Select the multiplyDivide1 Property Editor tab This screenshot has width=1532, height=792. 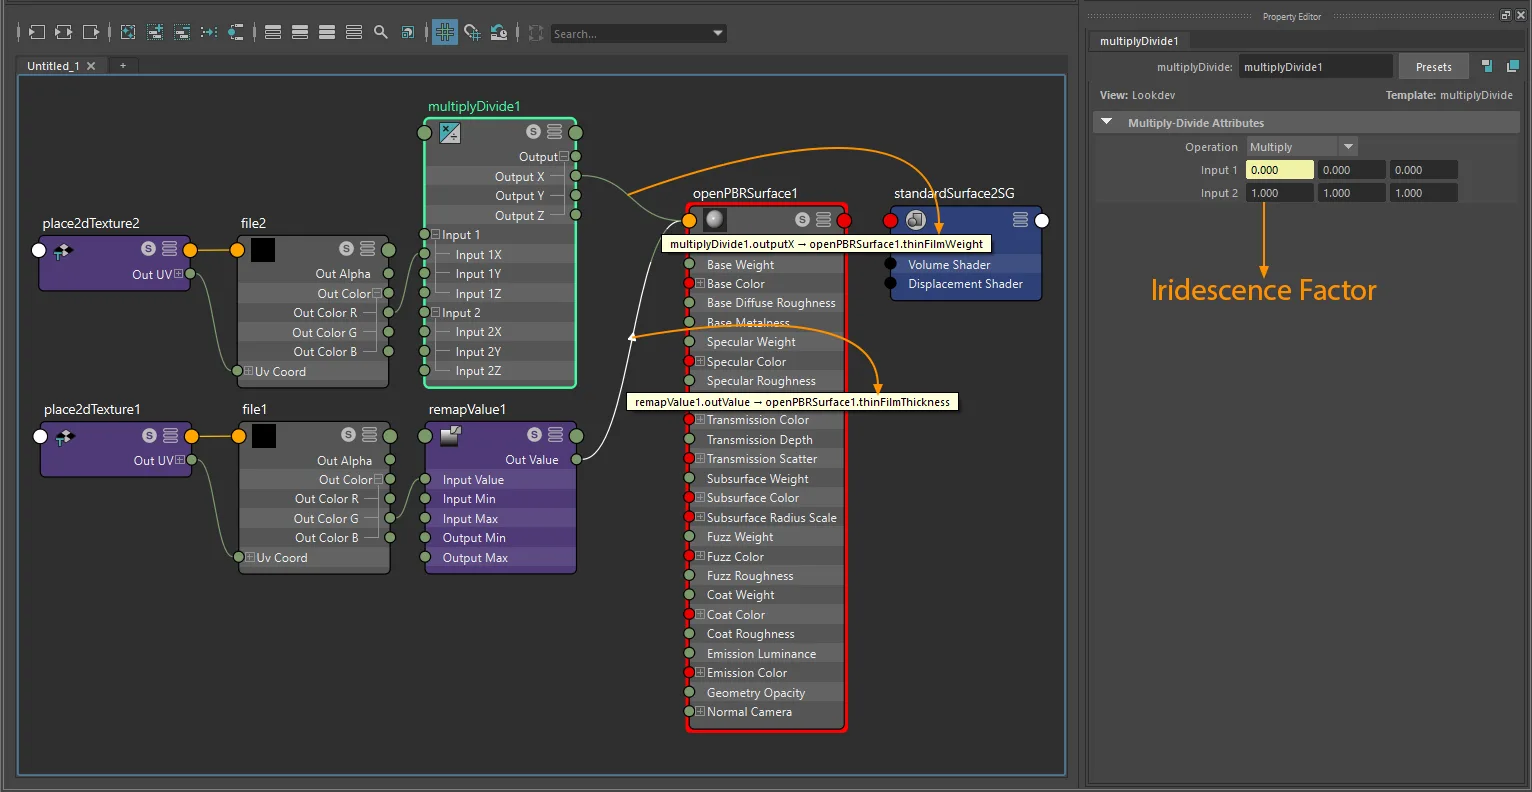1139,41
